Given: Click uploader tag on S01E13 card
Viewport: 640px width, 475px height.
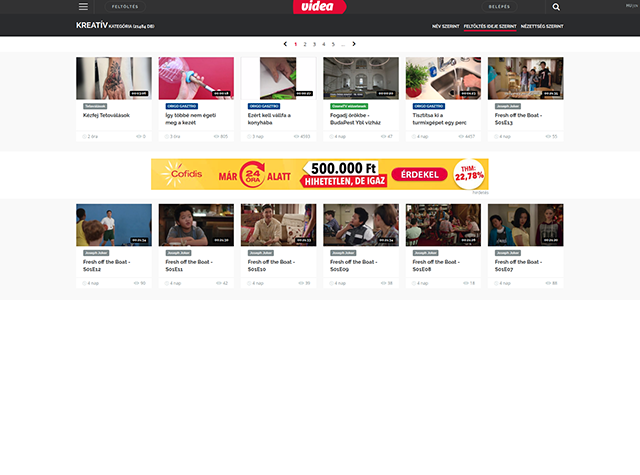Looking at the screenshot, I should pos(508,106).
